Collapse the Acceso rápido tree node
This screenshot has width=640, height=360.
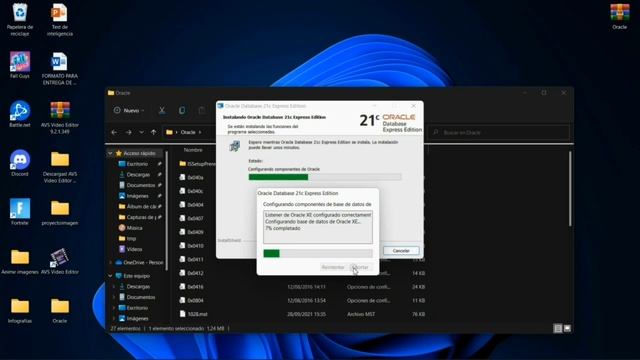click(110, 153)
